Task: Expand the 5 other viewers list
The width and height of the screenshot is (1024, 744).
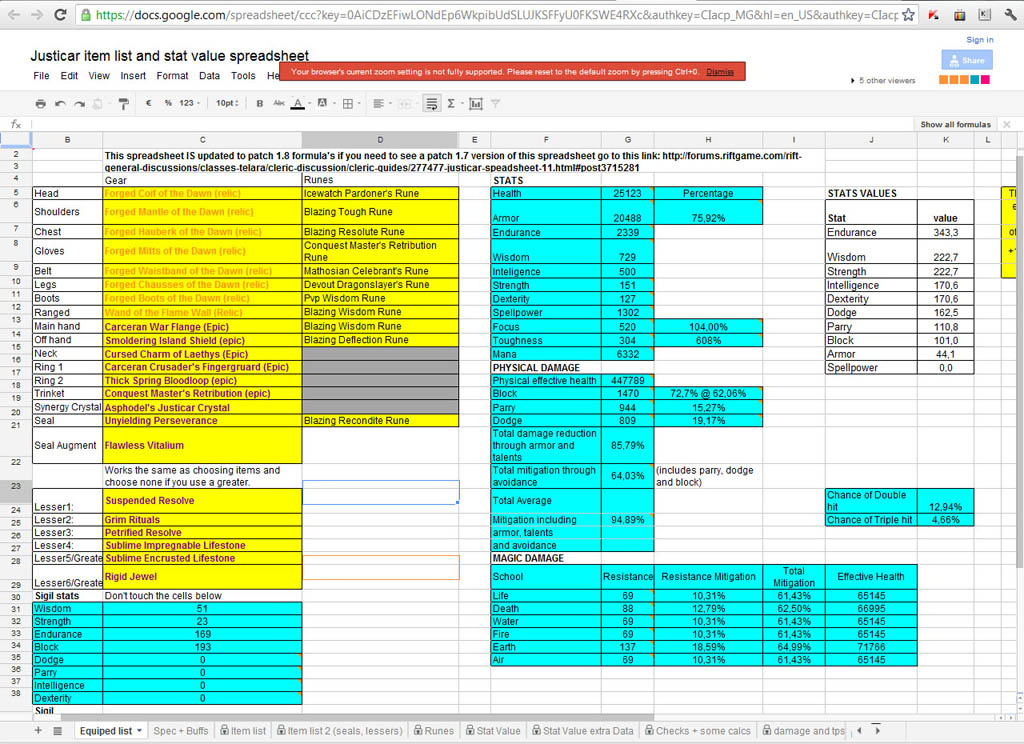Action: click(x=883, y=80)
